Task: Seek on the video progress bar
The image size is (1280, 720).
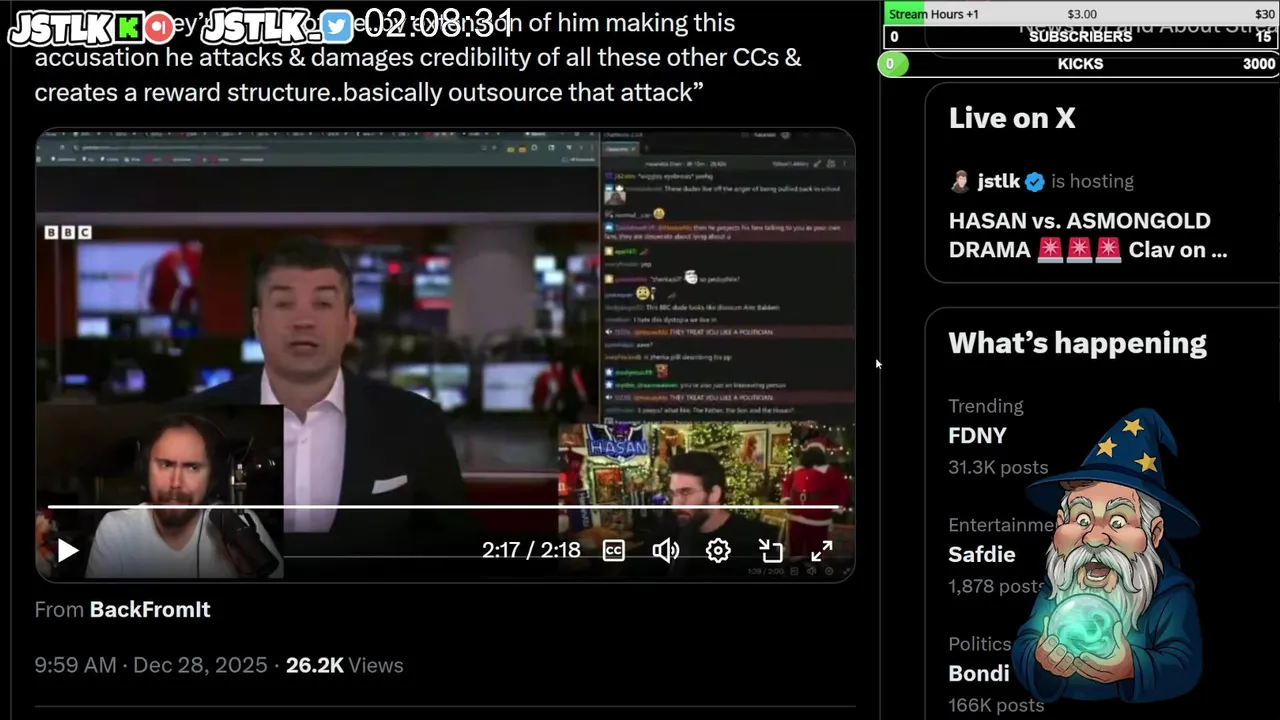Action: pos(445,508)
